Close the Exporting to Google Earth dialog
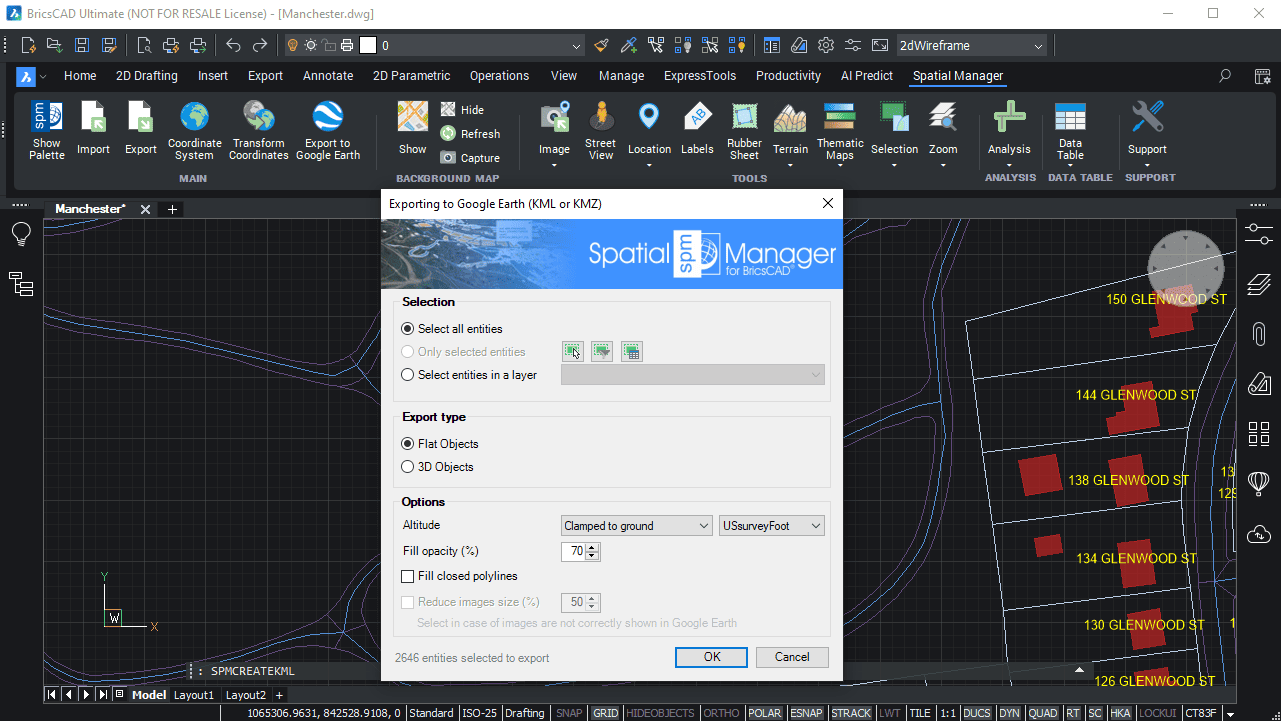 click(827, 203)
